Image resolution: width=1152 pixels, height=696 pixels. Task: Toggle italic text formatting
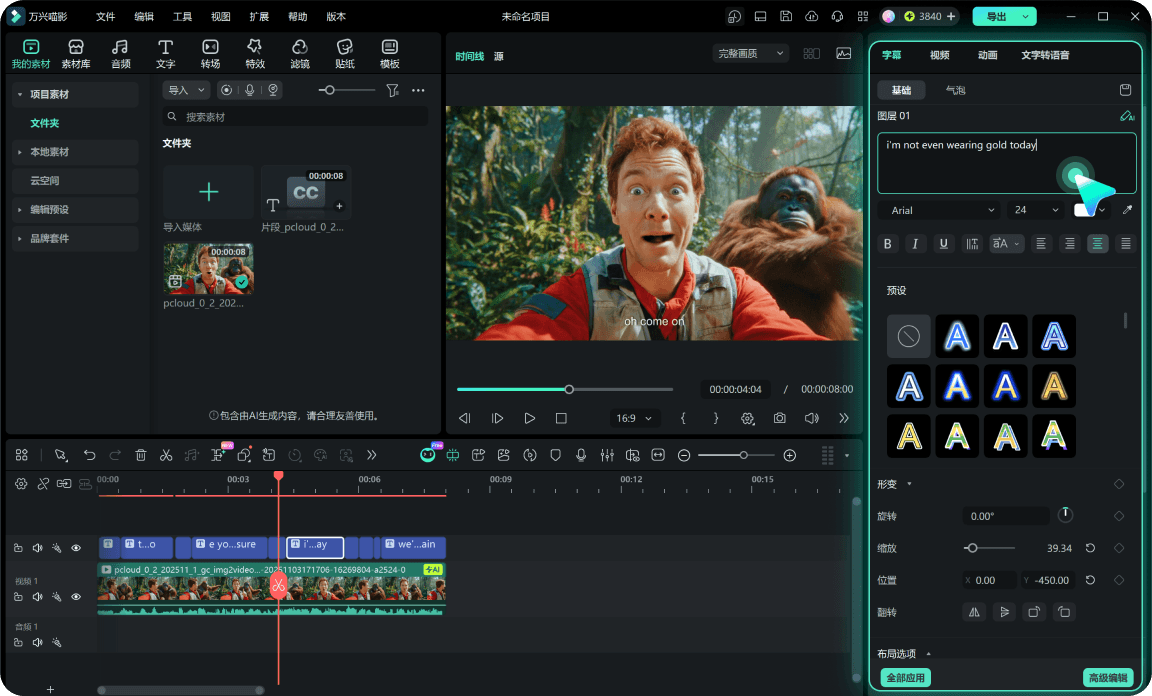click(x=915, y=244)
